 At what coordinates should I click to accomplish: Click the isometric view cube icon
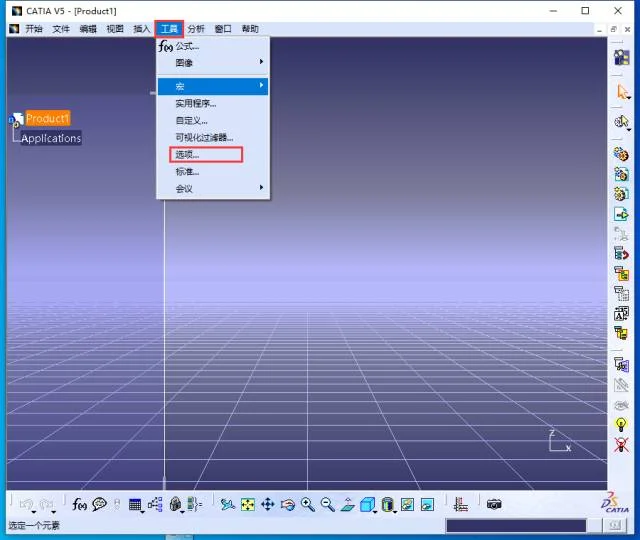(x=367, y=504)
